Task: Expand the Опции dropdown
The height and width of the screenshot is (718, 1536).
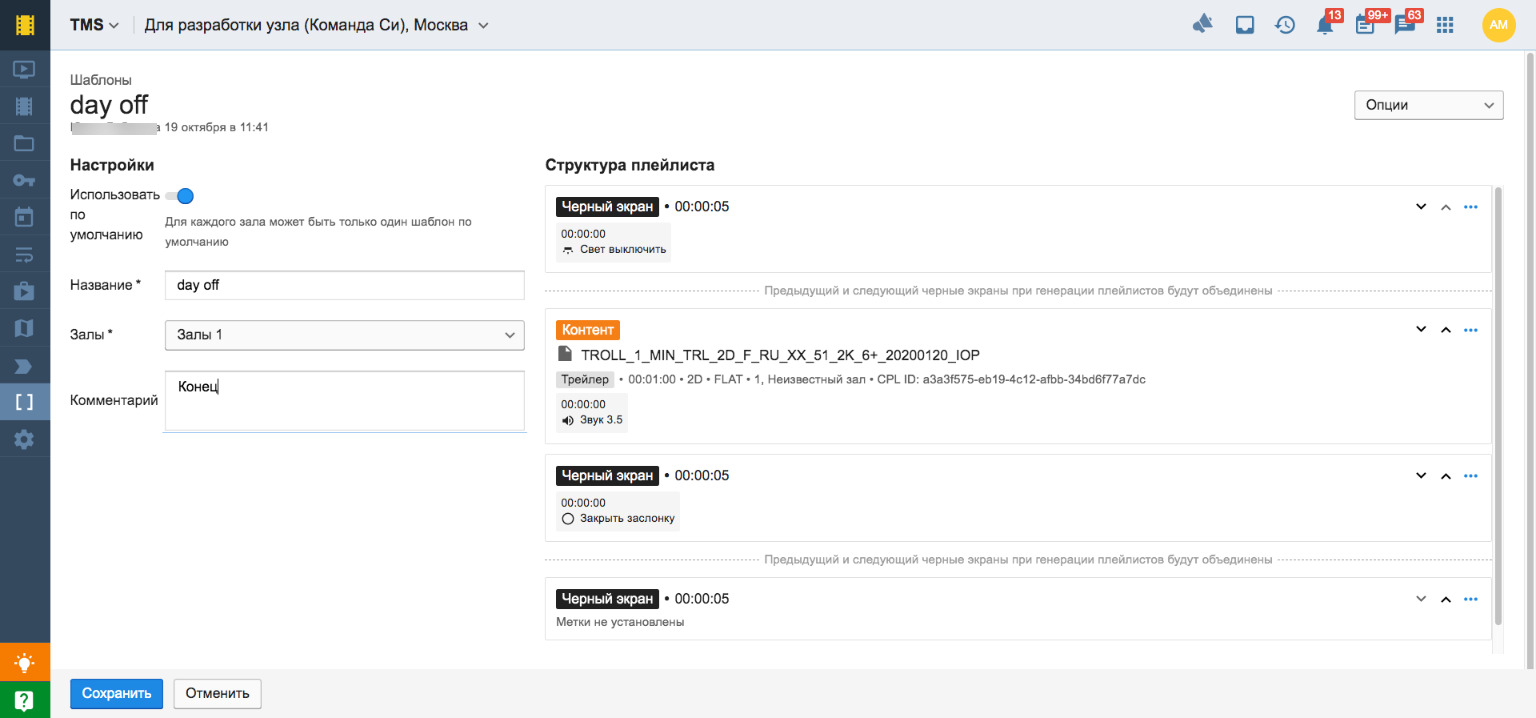Action: click(x=1427, y=105)
